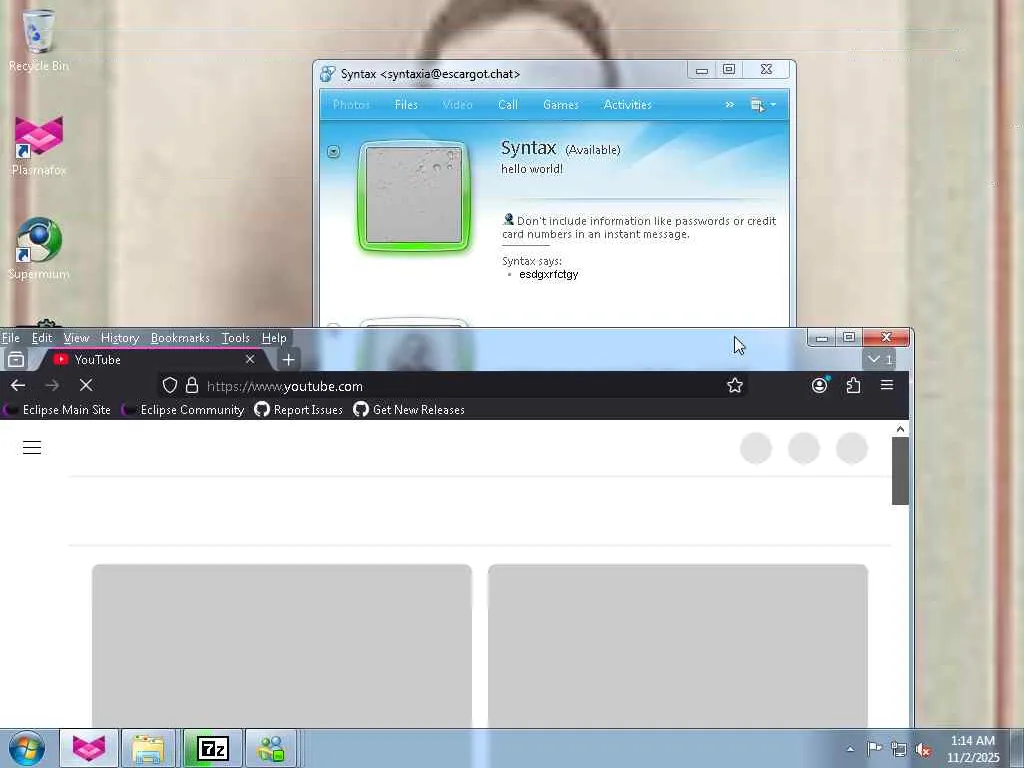The height and width of the screenshot is (768, 1024).
Task: Launch the Supermium desktop shortcut
Action: (39, 248)
